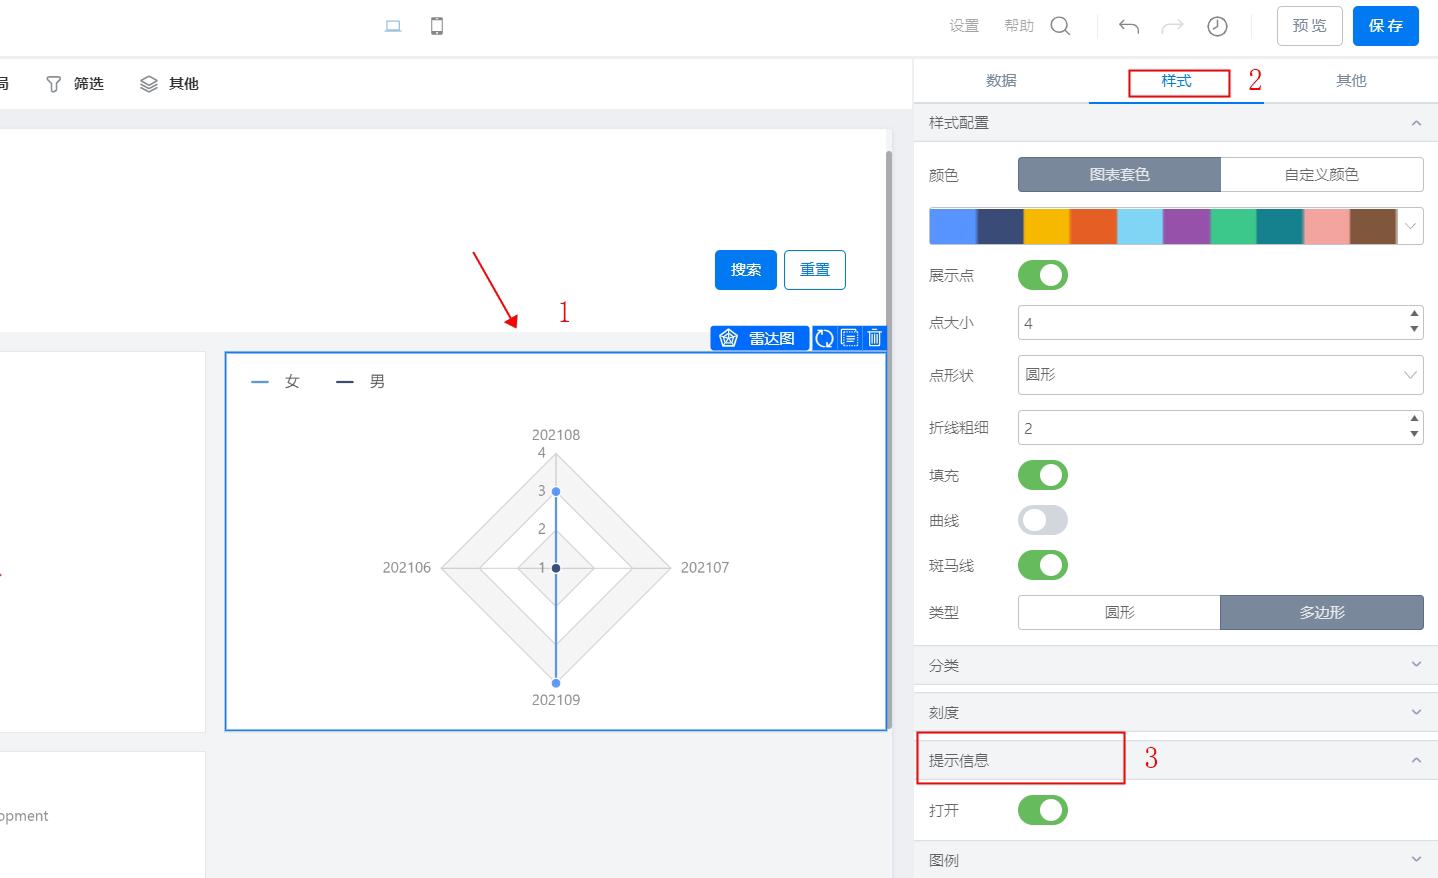
Task: Open the history clock icon
Action: click(x=1217, y=26)
